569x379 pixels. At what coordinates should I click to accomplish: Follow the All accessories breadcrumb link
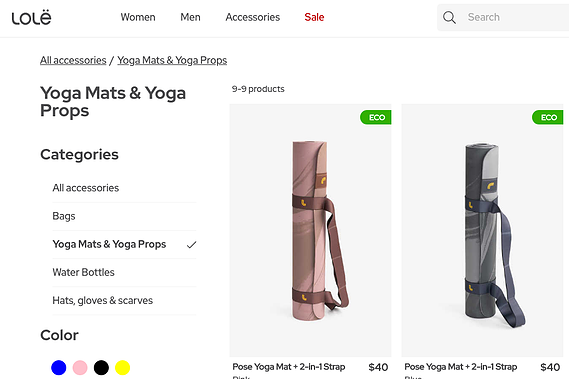pyautogui.click(x=73, y=60)
